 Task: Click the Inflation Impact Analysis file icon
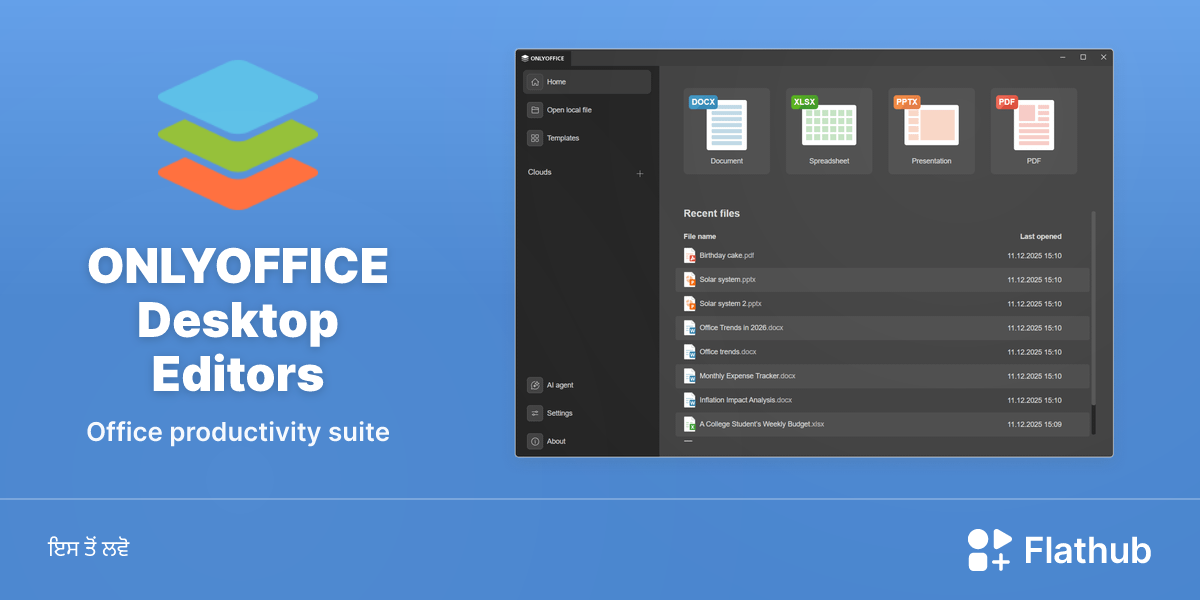[689, 400]
